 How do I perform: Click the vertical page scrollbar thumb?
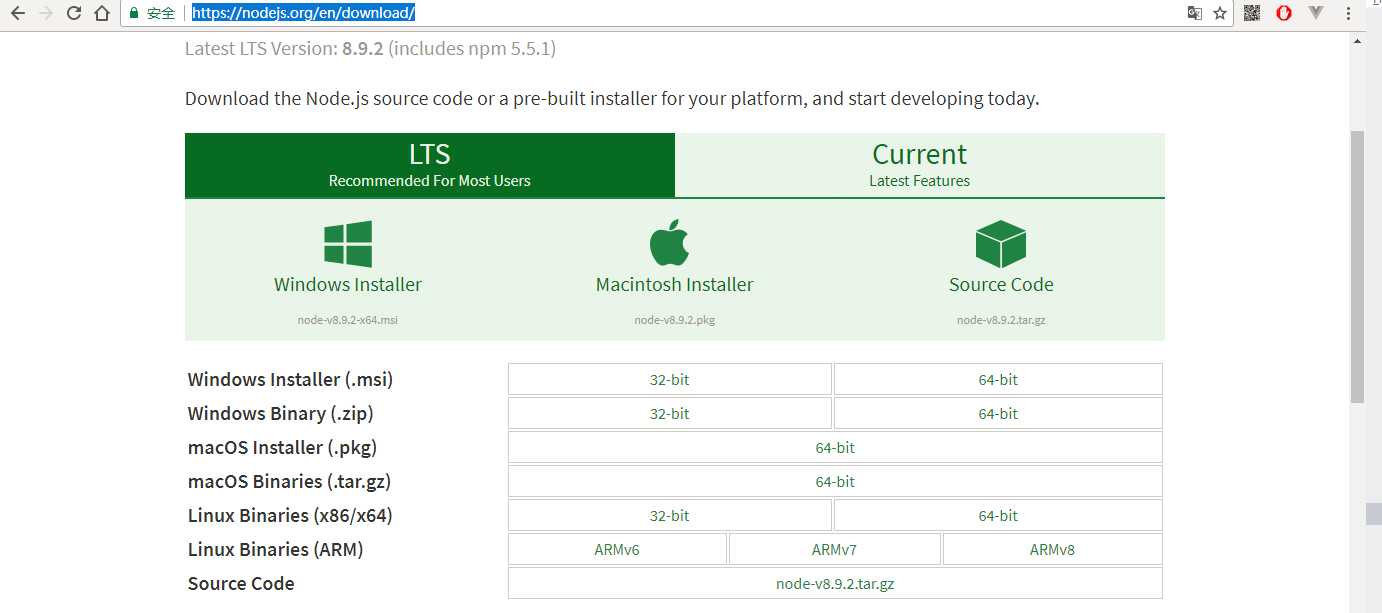(x=1357, y=266)
